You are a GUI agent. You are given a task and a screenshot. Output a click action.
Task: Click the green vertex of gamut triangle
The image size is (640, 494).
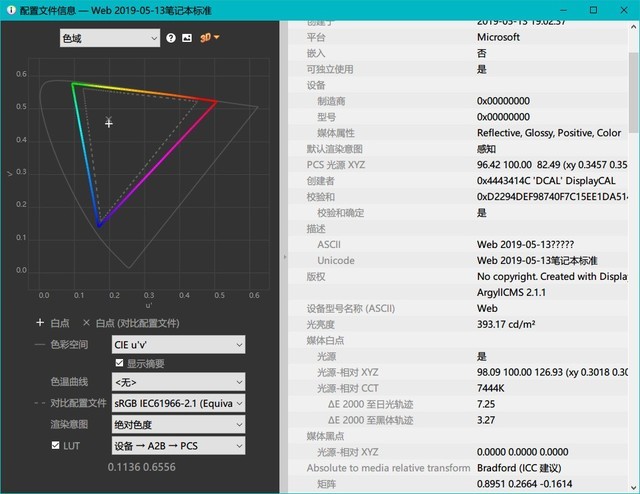(x=73, y=84)
